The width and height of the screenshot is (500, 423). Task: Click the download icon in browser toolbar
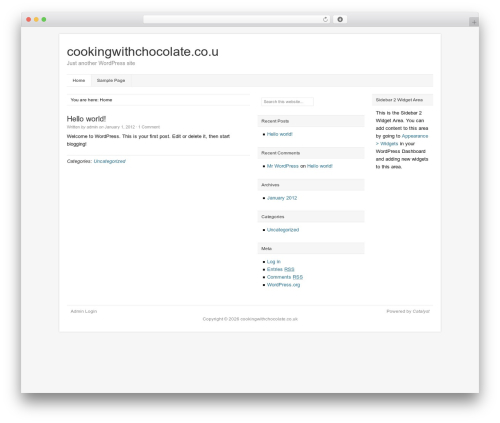[x=340, y=19]
